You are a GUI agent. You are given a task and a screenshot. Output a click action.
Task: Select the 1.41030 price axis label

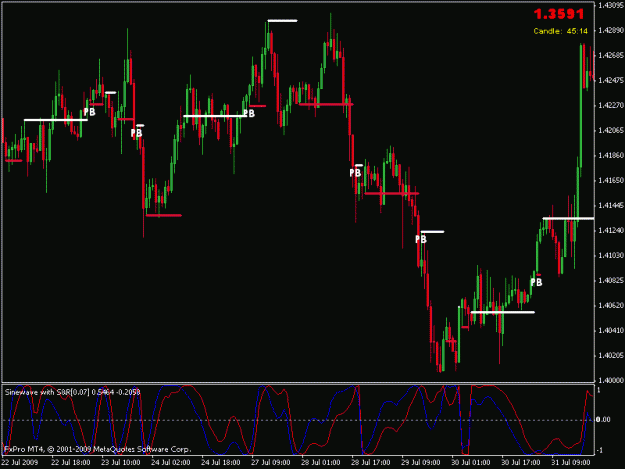(x=610, y=255)
